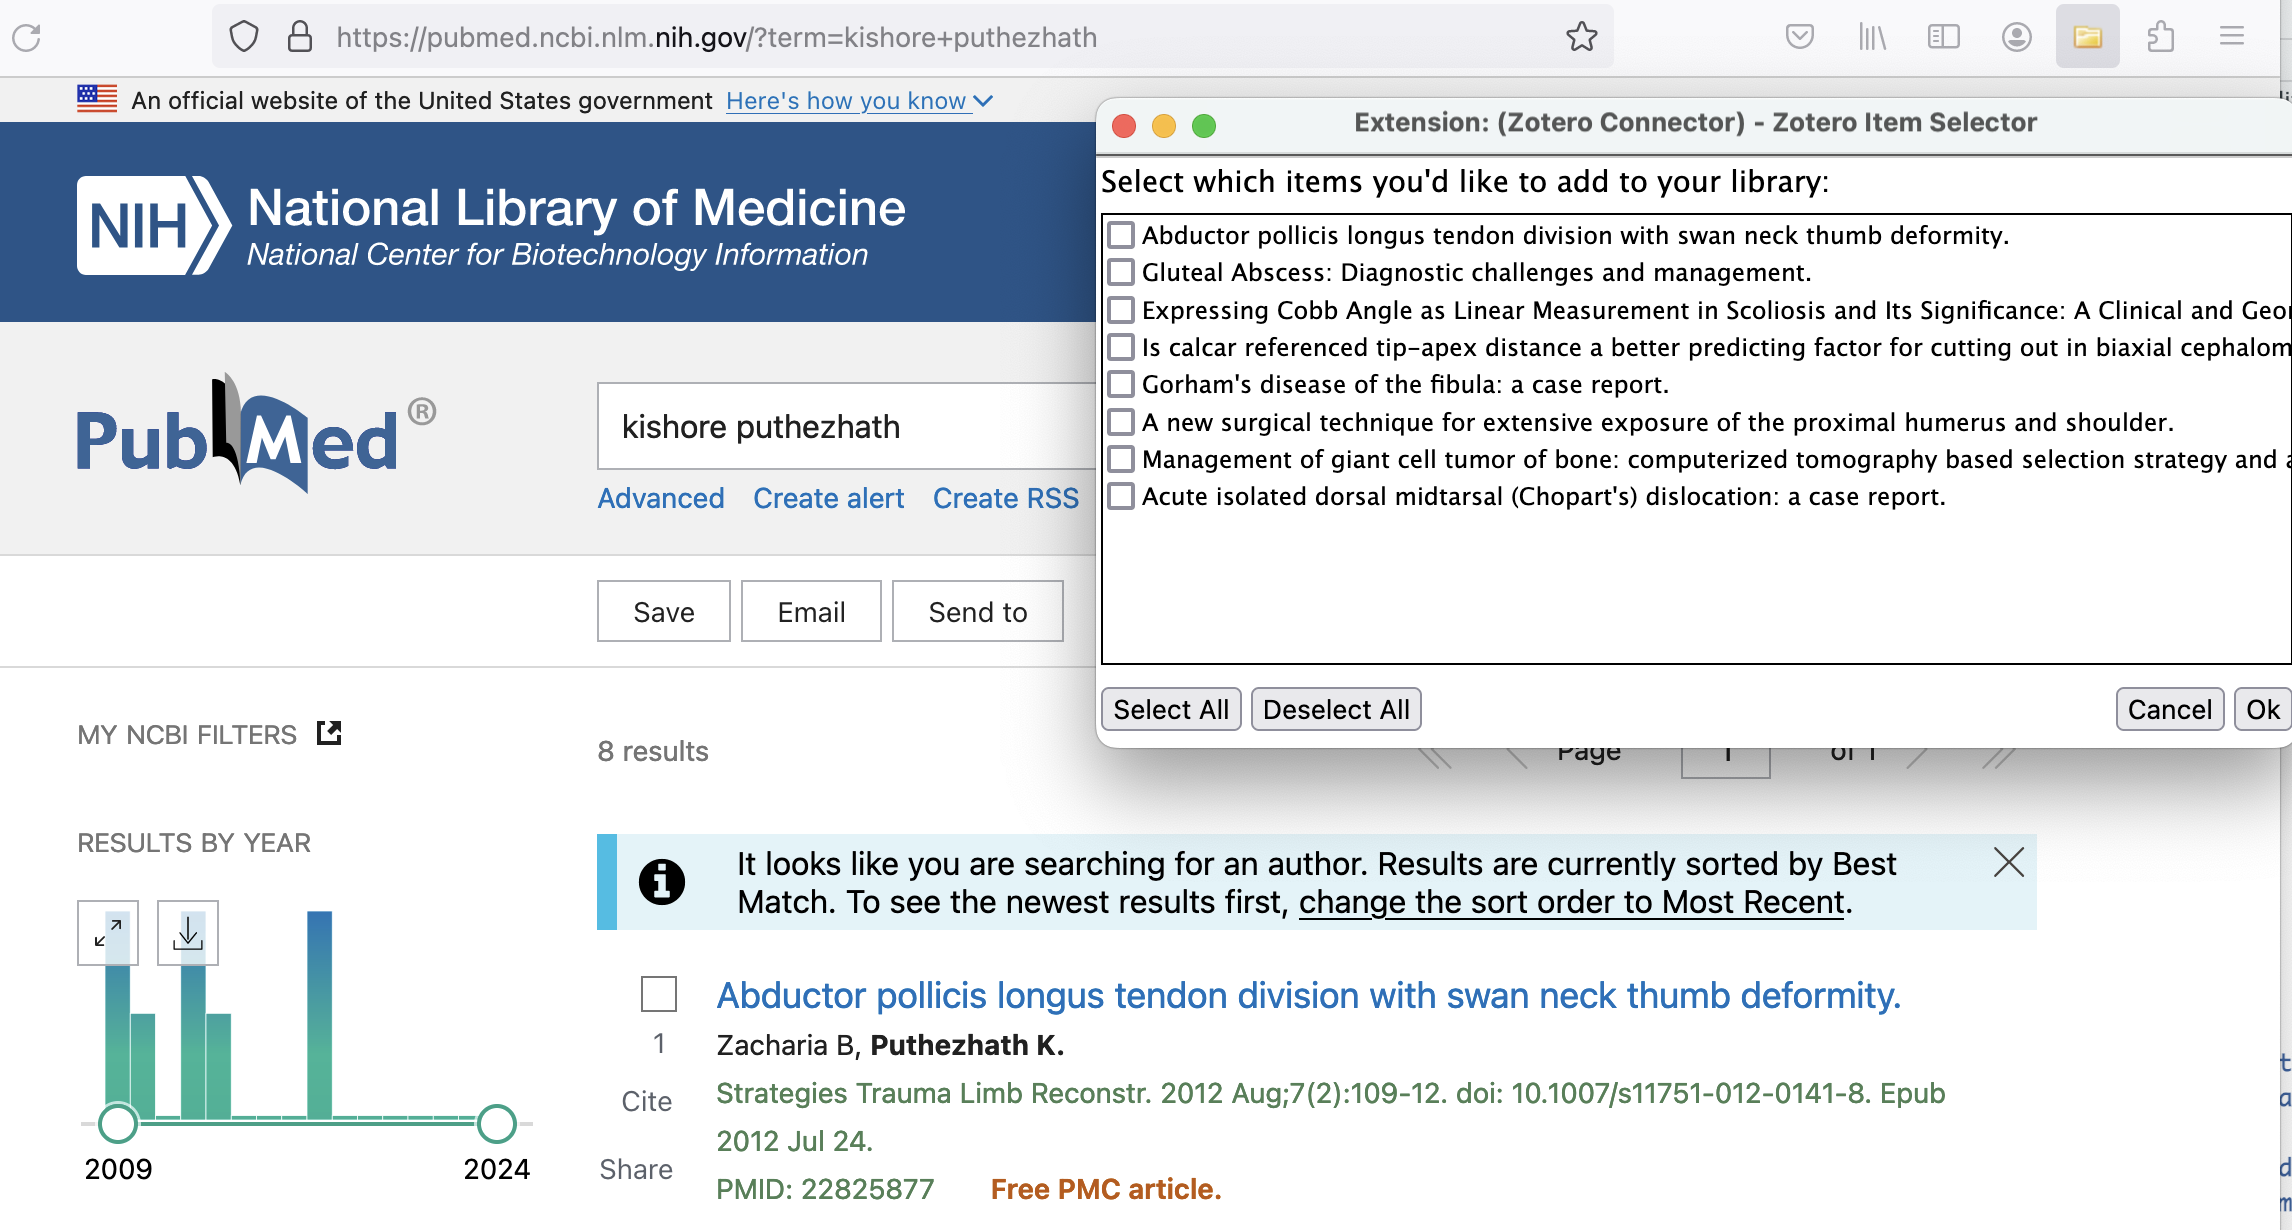Image resolution: width=2292 pixels, height=1230 pixels.
Task: Open the Firefox hamburger application menu
Action: [2232, 37]
